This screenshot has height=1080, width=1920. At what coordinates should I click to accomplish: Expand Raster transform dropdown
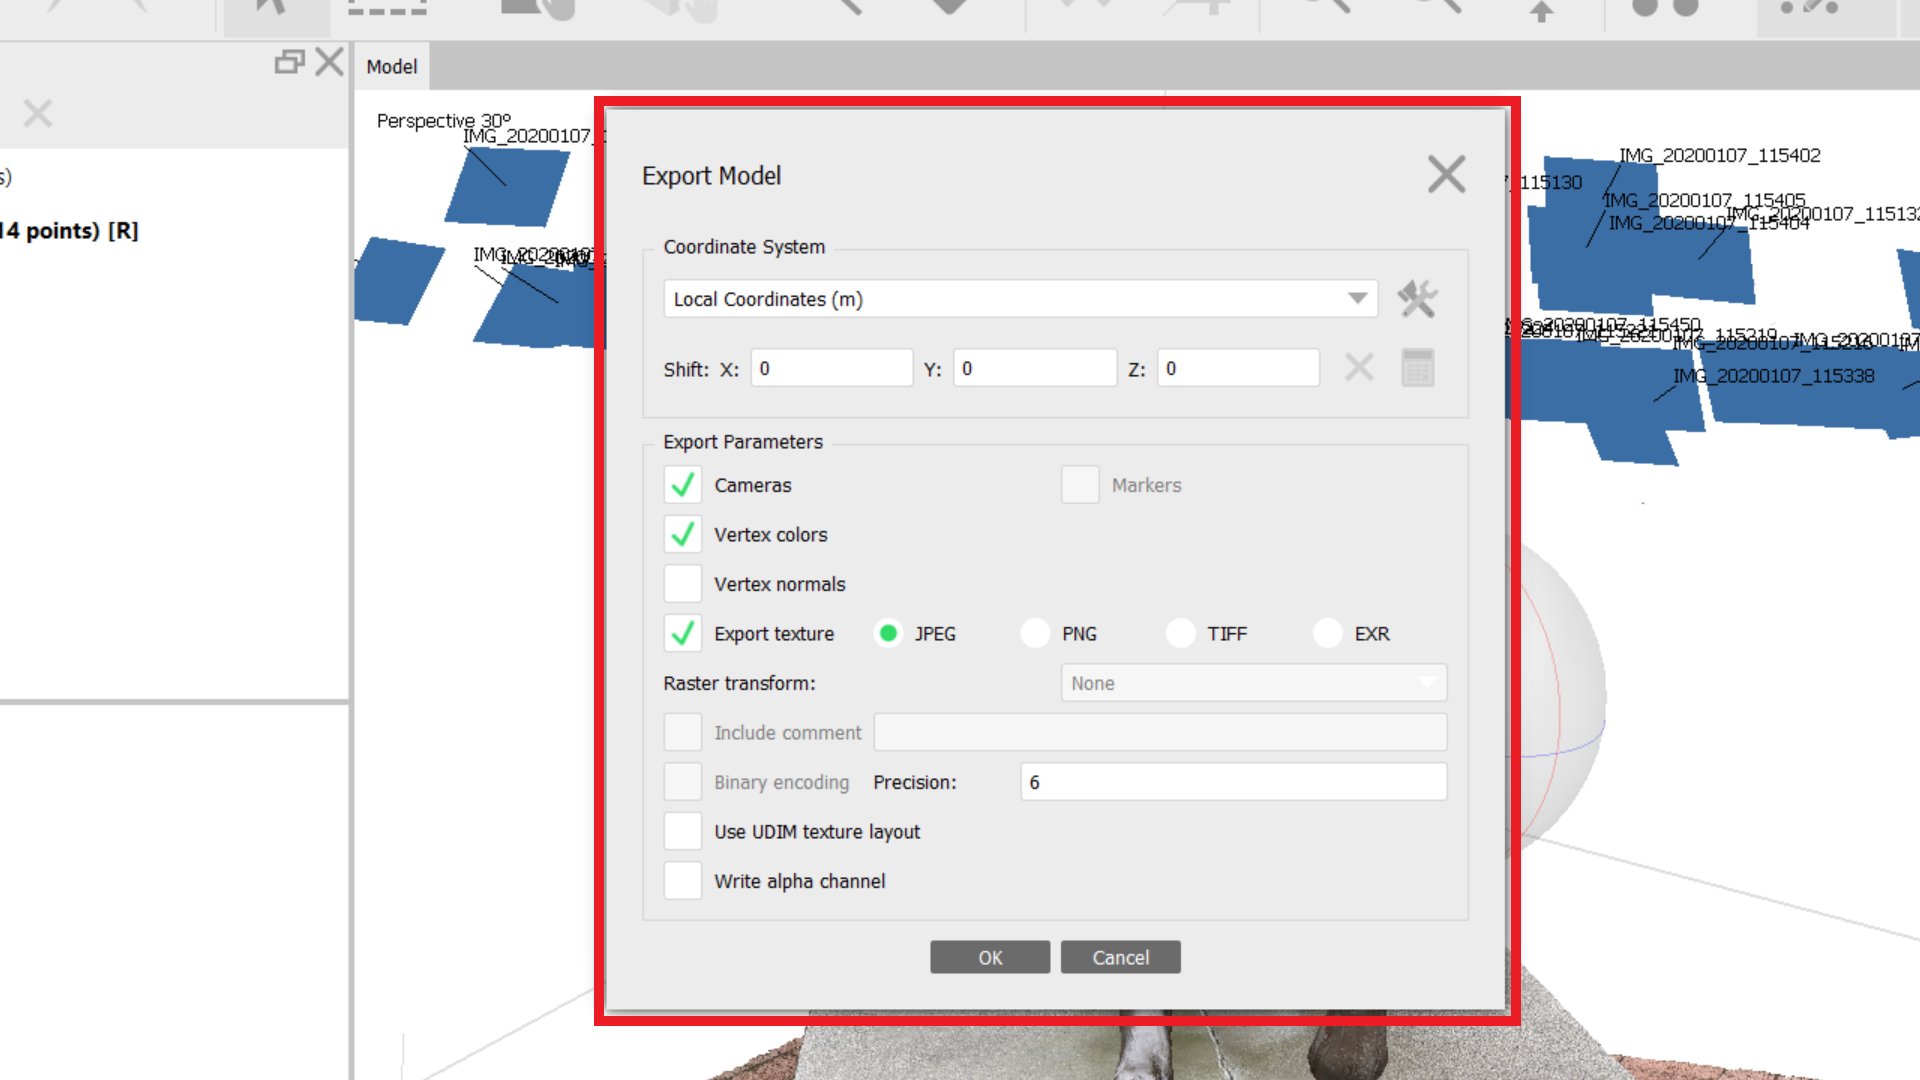click(x=1253, y=683)
